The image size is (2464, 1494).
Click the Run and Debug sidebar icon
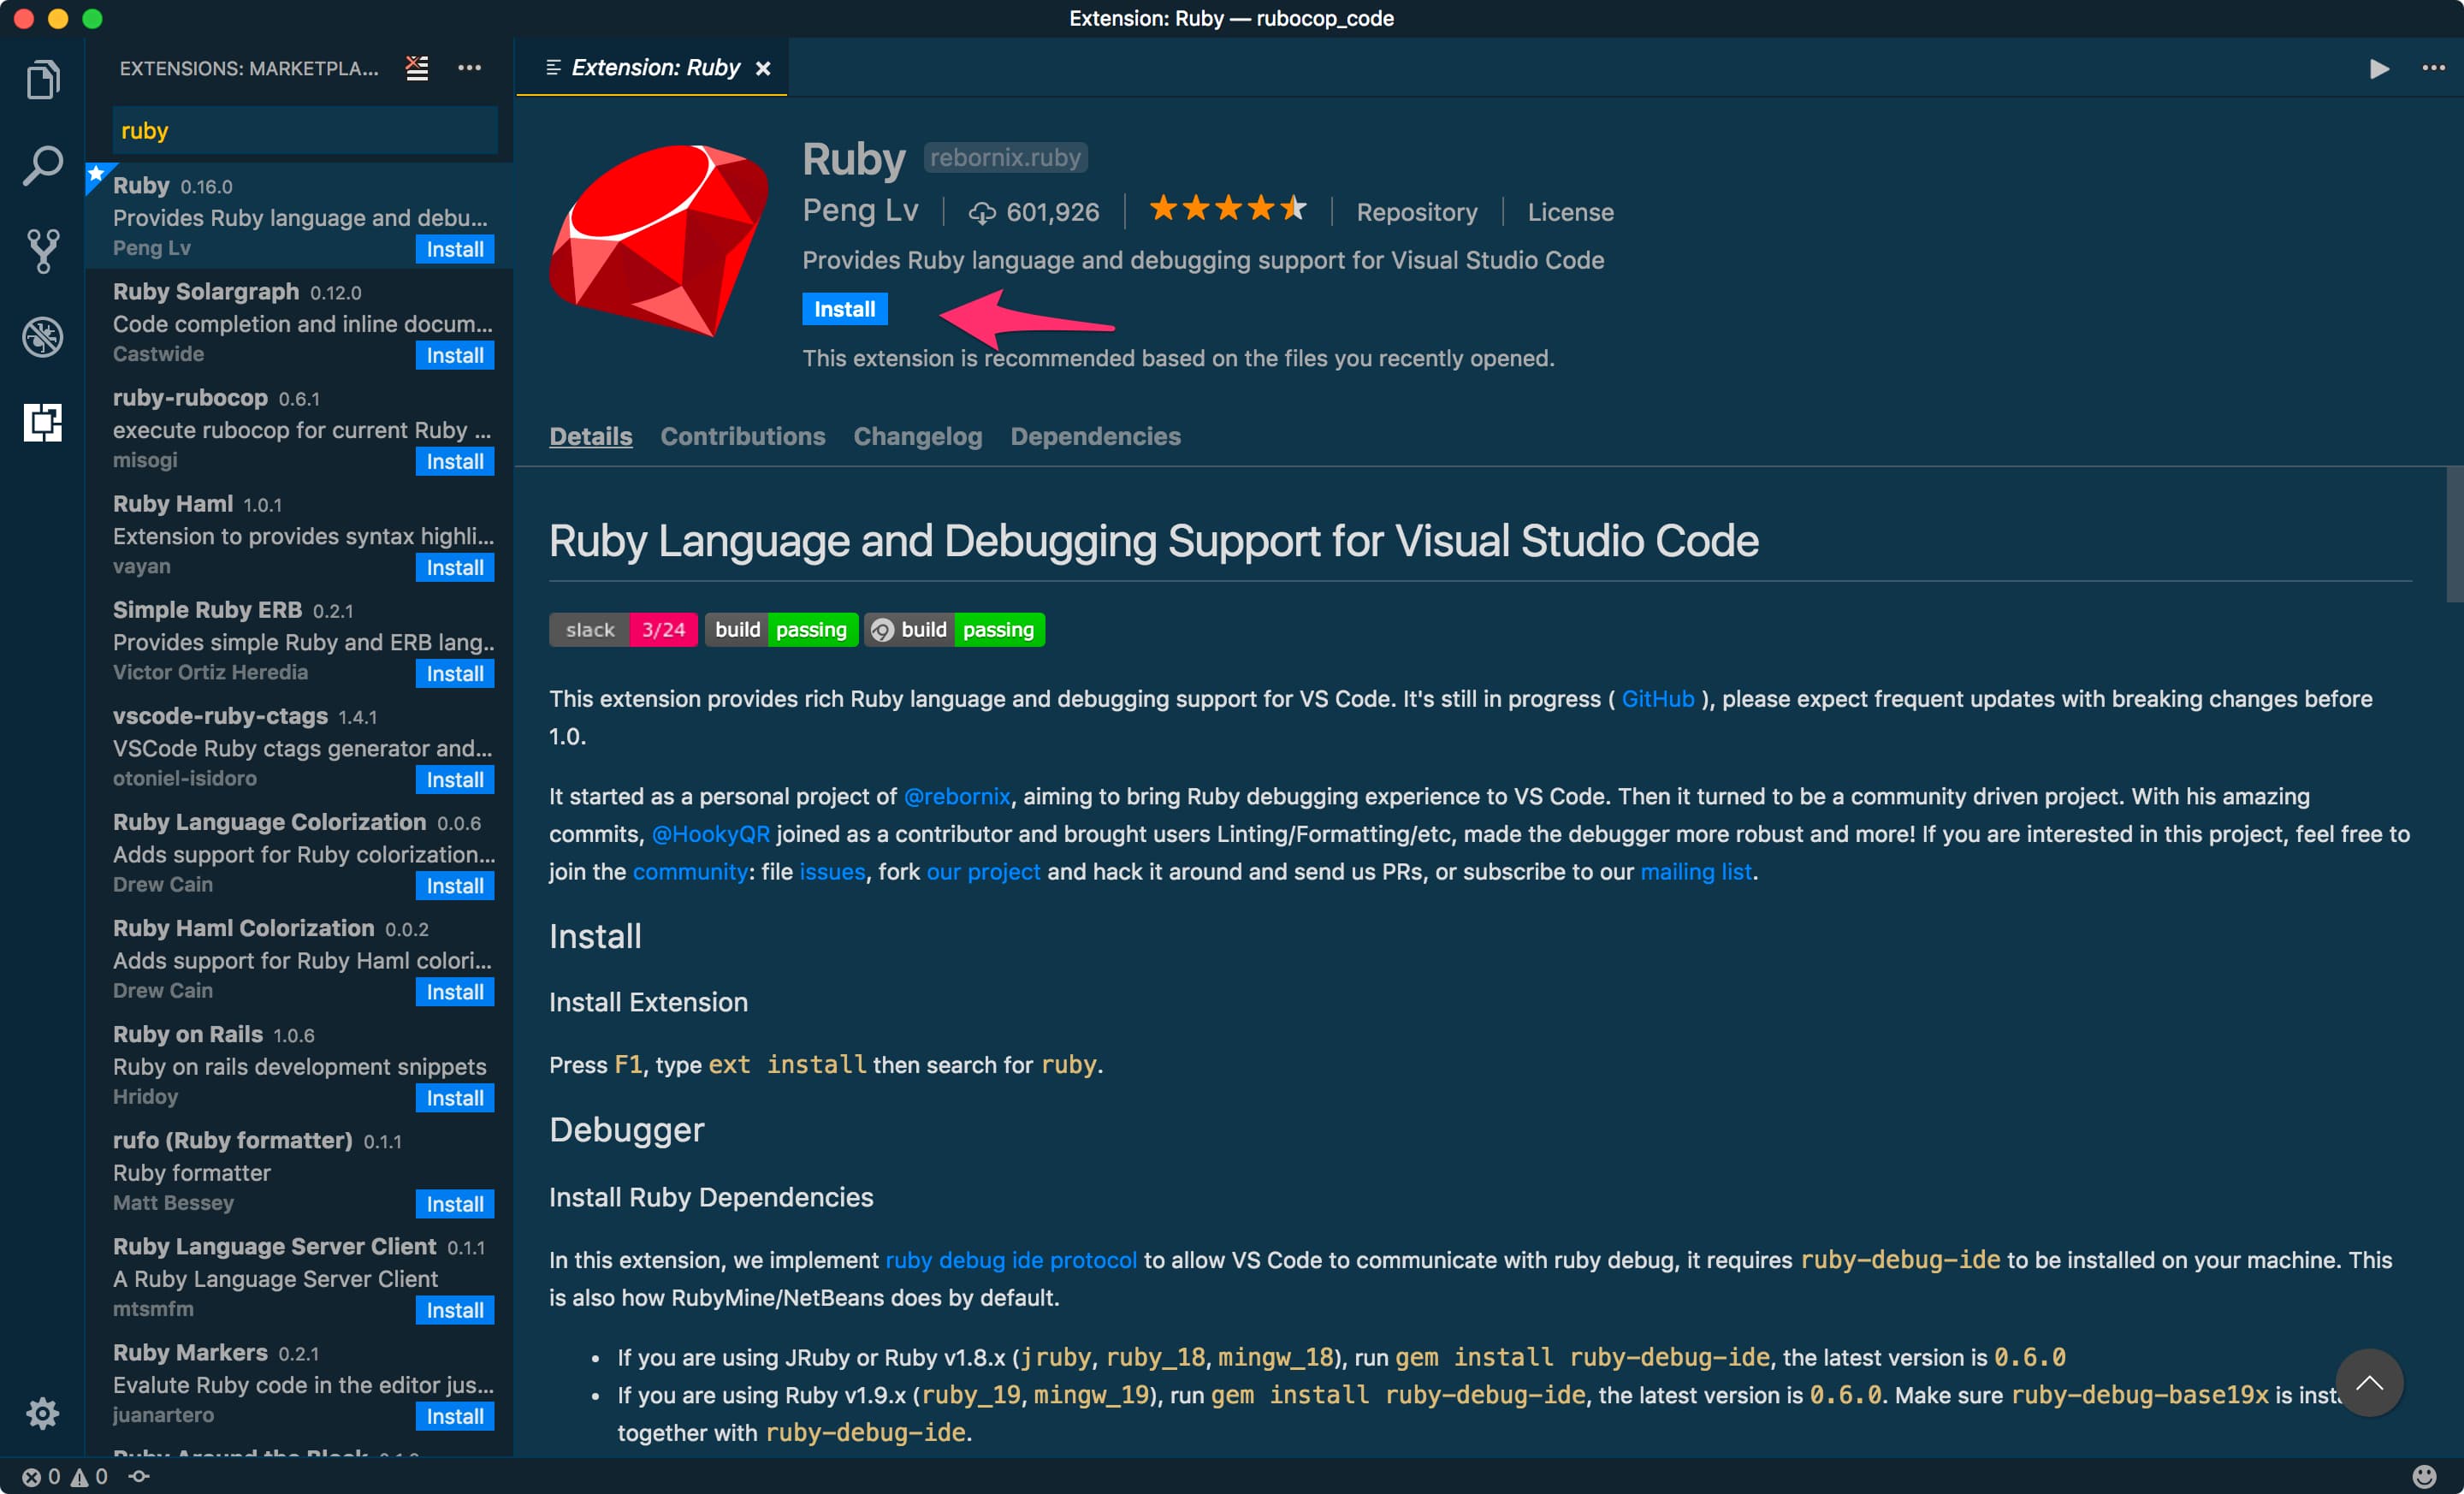(44, 335)
